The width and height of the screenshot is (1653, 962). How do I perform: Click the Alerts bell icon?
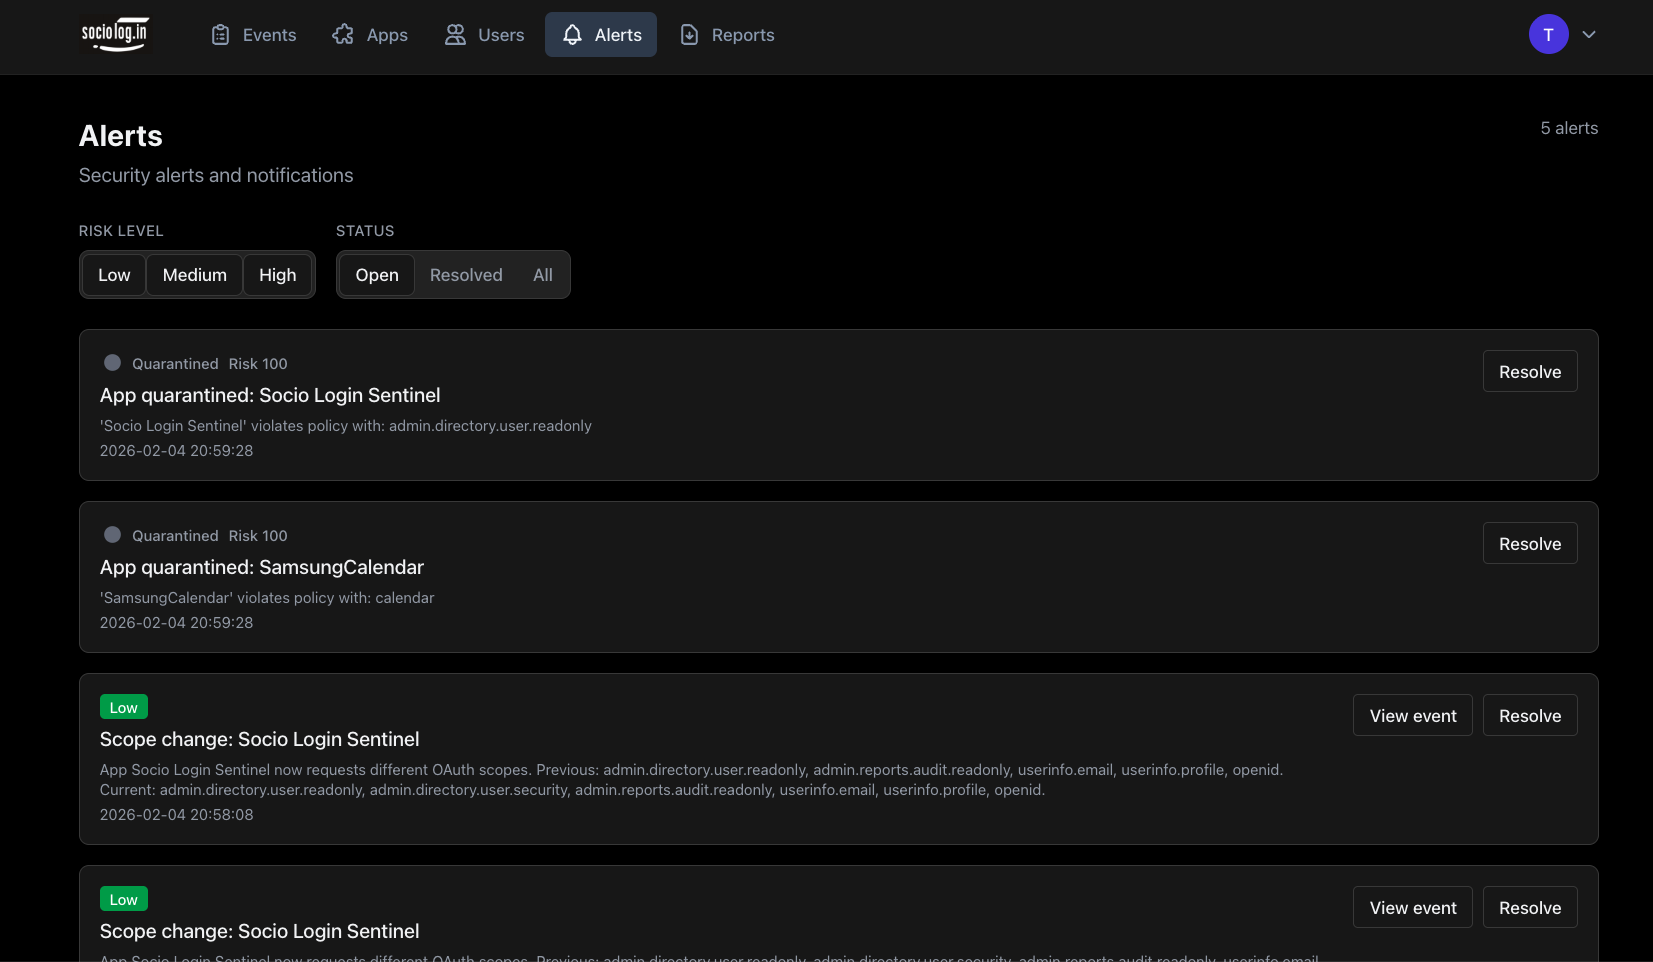(572, 35)
